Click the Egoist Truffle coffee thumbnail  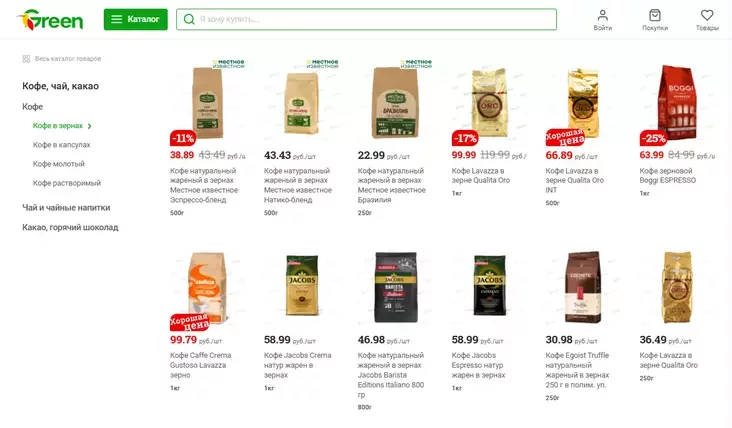pos(583,287)
